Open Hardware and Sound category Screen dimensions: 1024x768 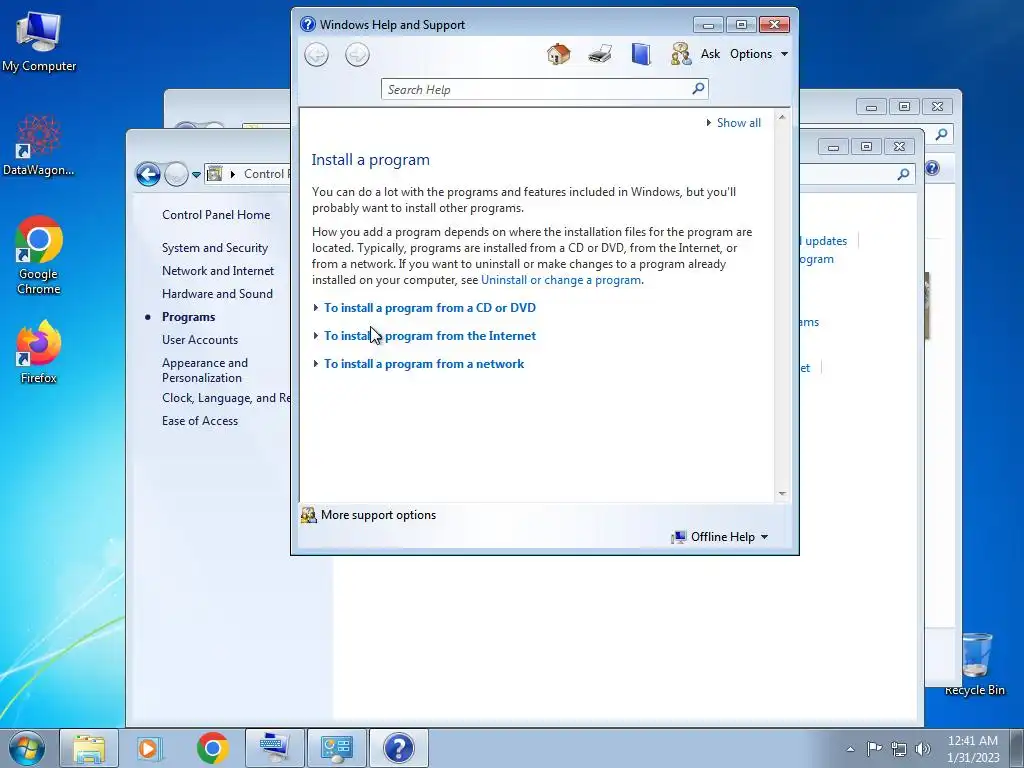217,294
